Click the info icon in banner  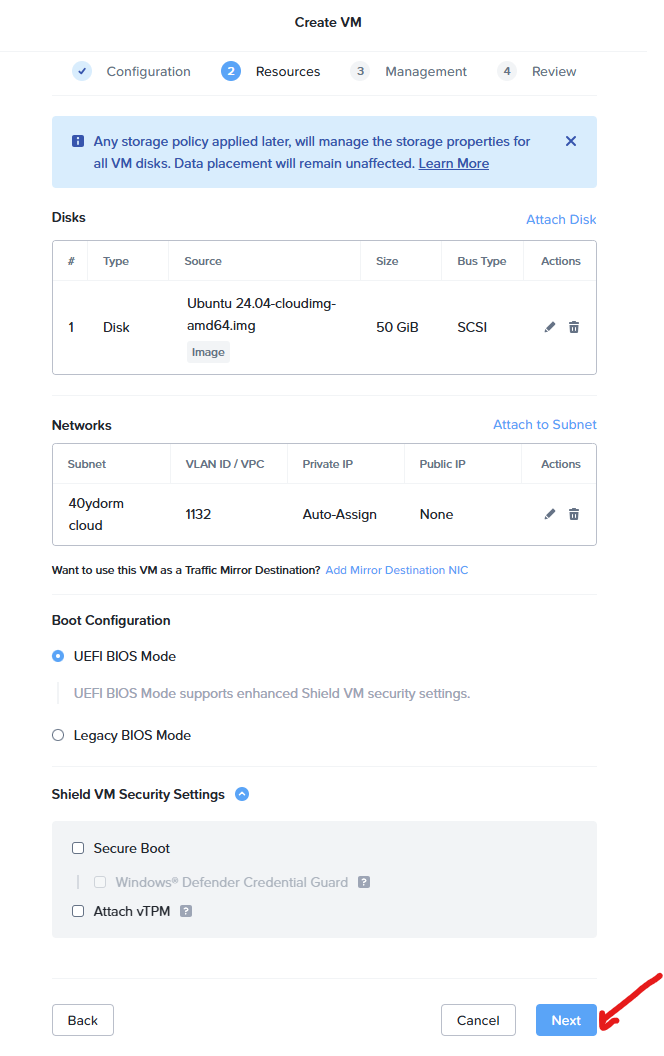(78, 142)
